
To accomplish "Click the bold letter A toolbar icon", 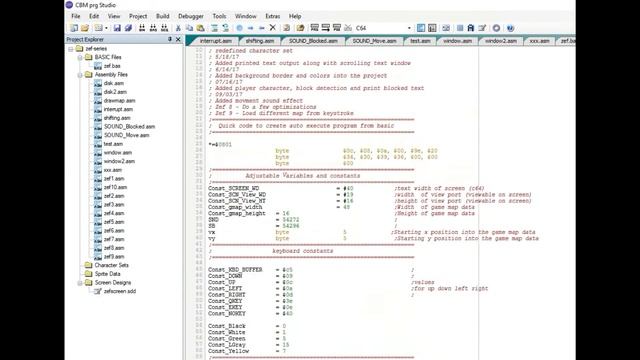I will (x=471, y=28).
